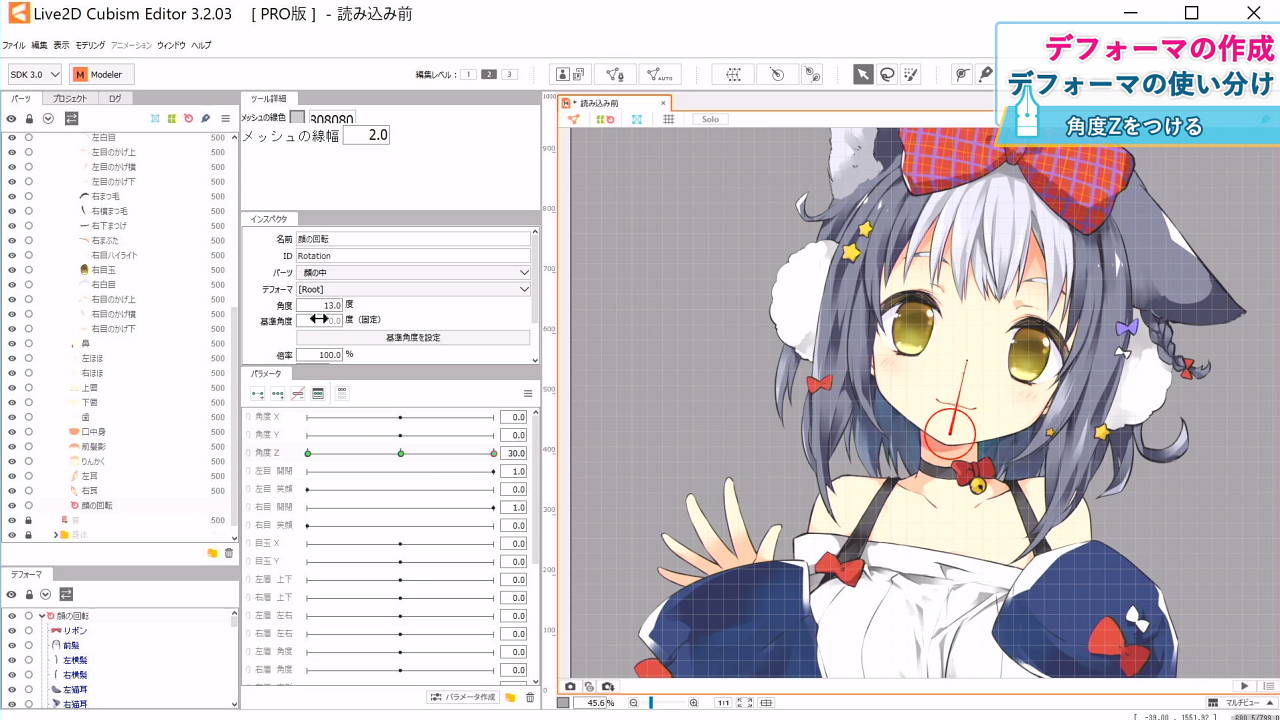Toggle grid display in the canvas toolbar
1280x720 pixels.
click(669, 119)
